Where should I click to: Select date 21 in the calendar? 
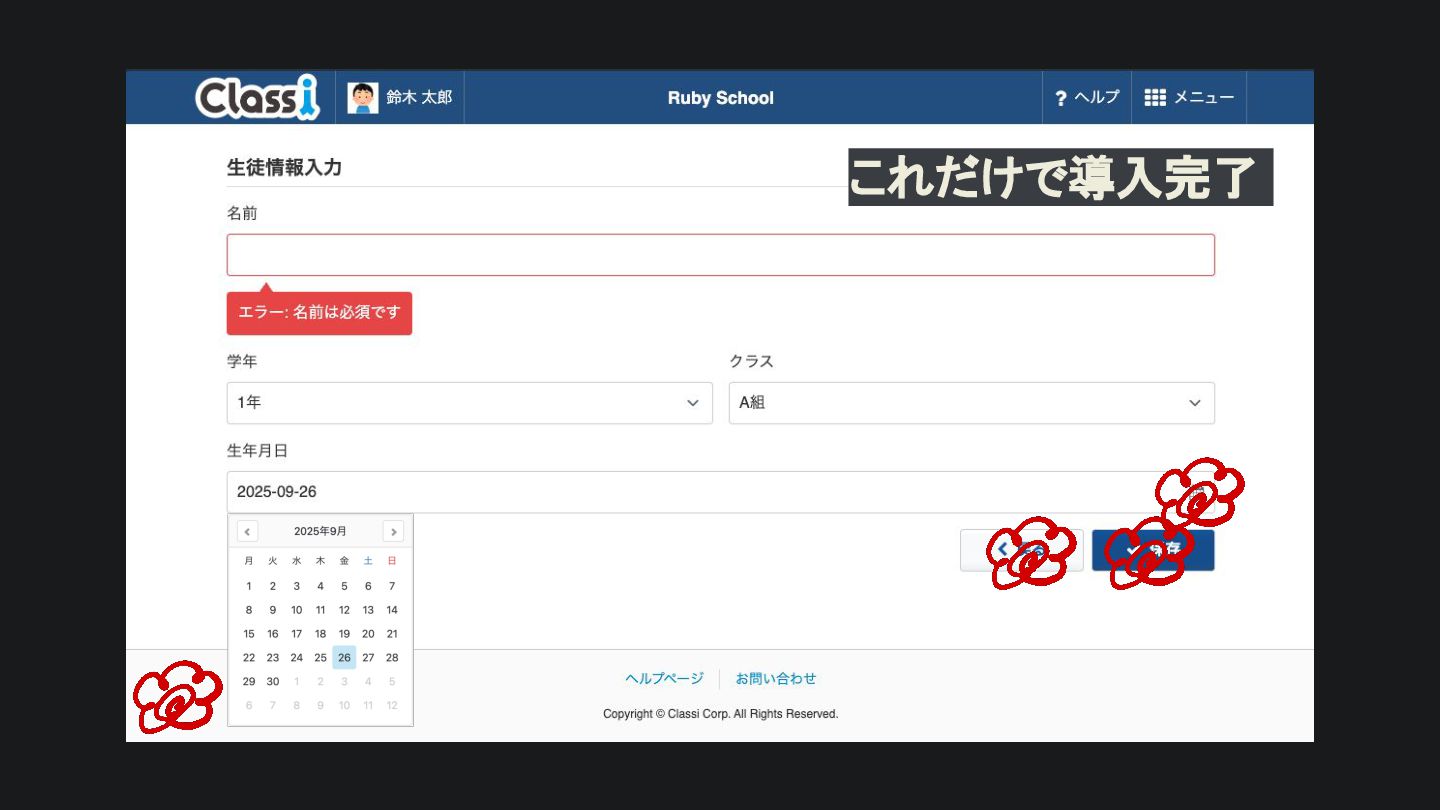tap(392, 634)
